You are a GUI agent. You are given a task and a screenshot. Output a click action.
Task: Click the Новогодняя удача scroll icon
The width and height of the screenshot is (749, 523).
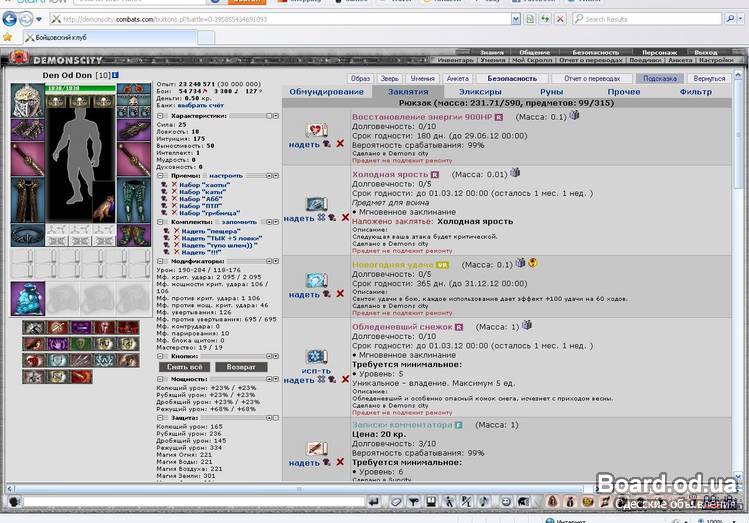pos(316,280)
